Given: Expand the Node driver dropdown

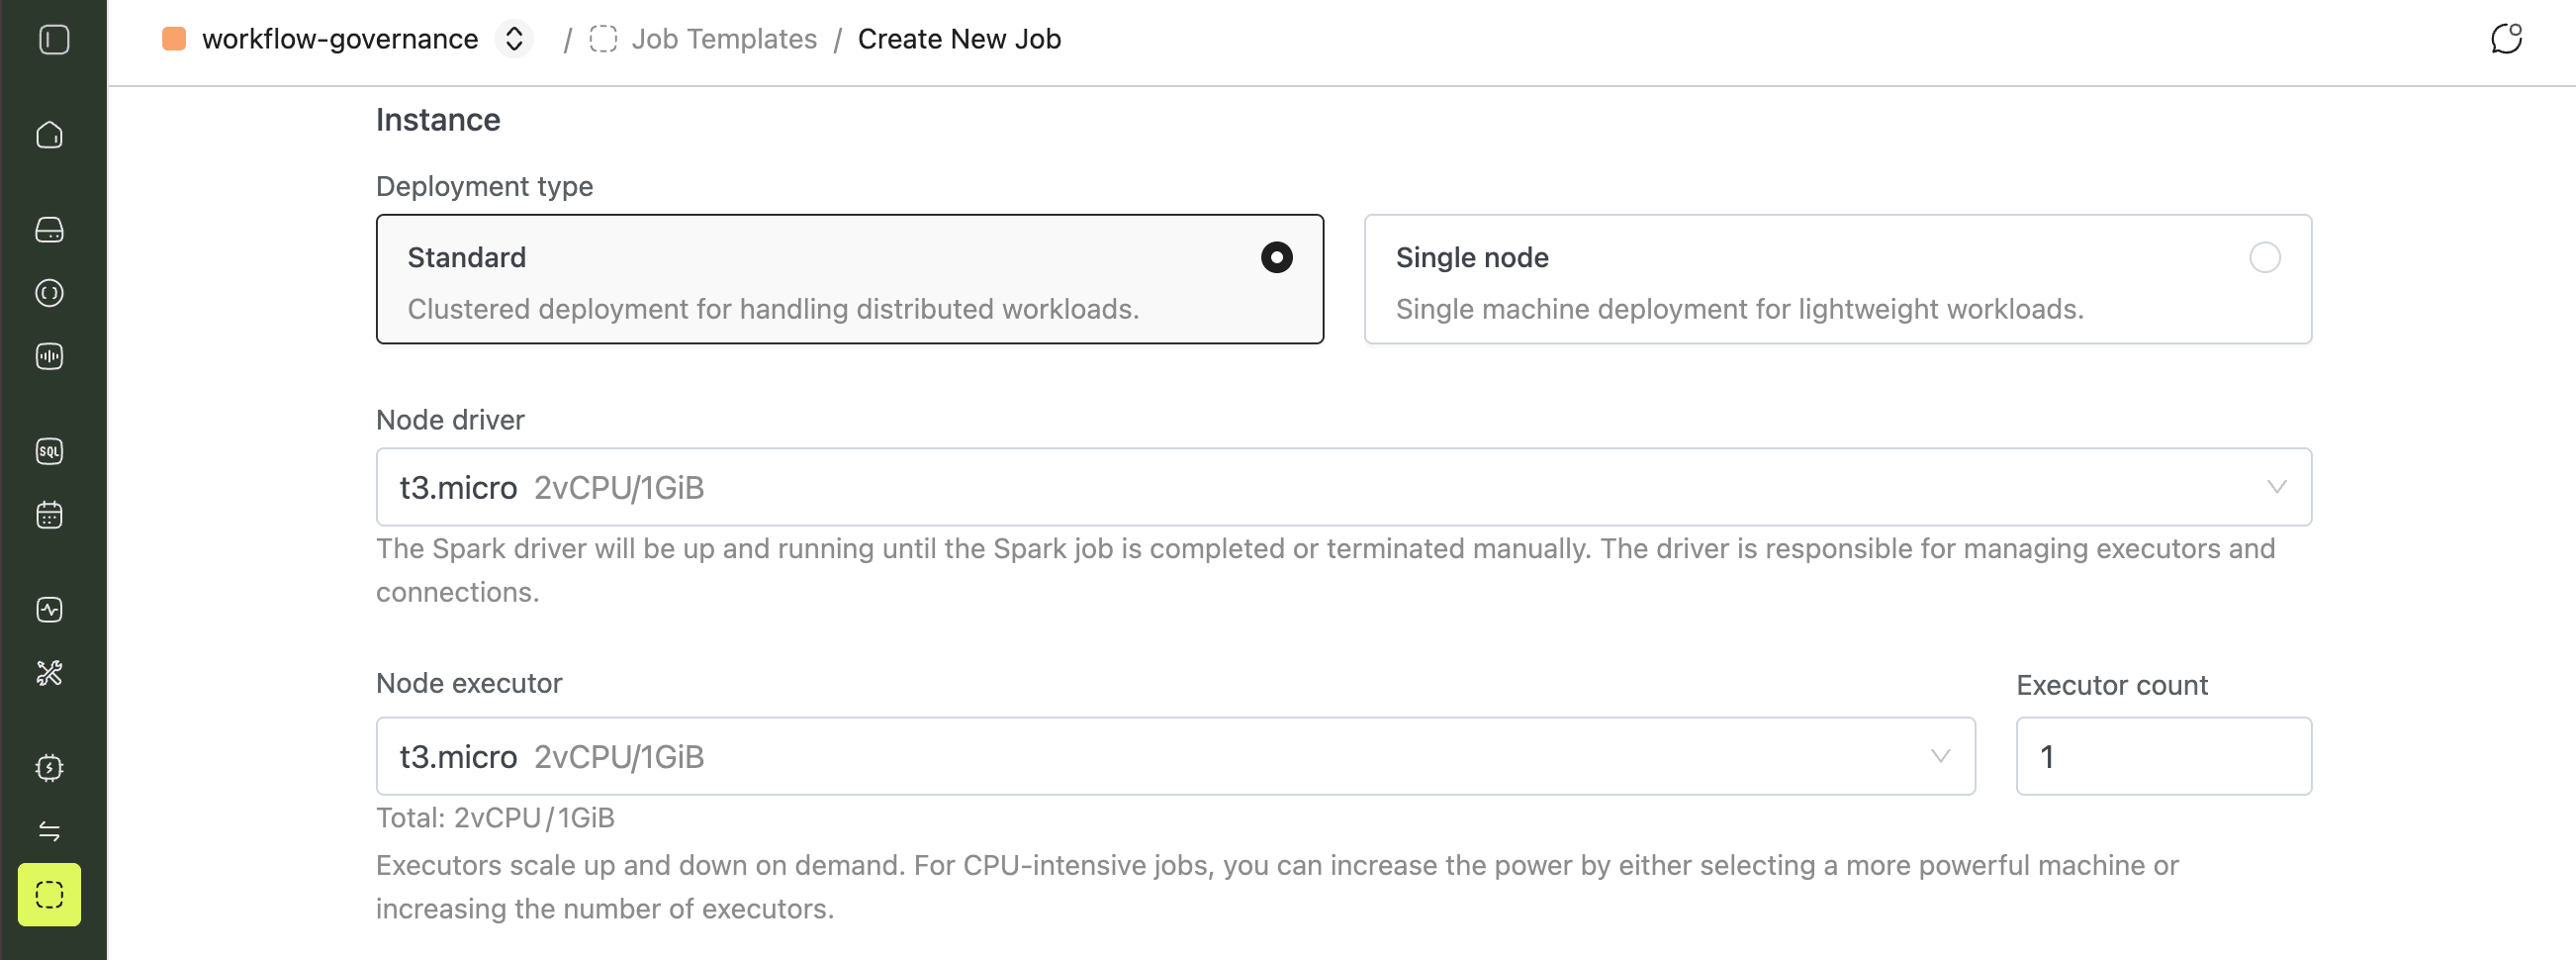Looking at the screenshot, I should [1343, 486].
